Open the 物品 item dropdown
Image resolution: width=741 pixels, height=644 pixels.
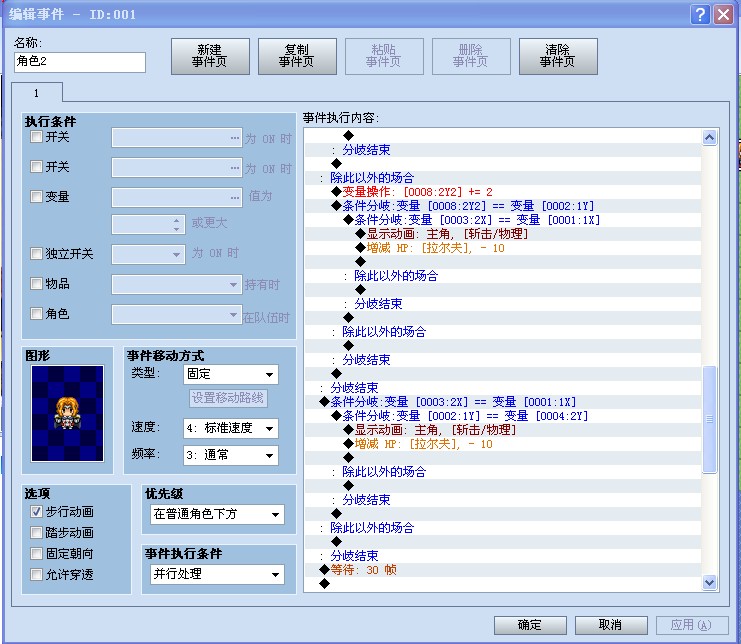pyautogui.click(x=177, y=284)
